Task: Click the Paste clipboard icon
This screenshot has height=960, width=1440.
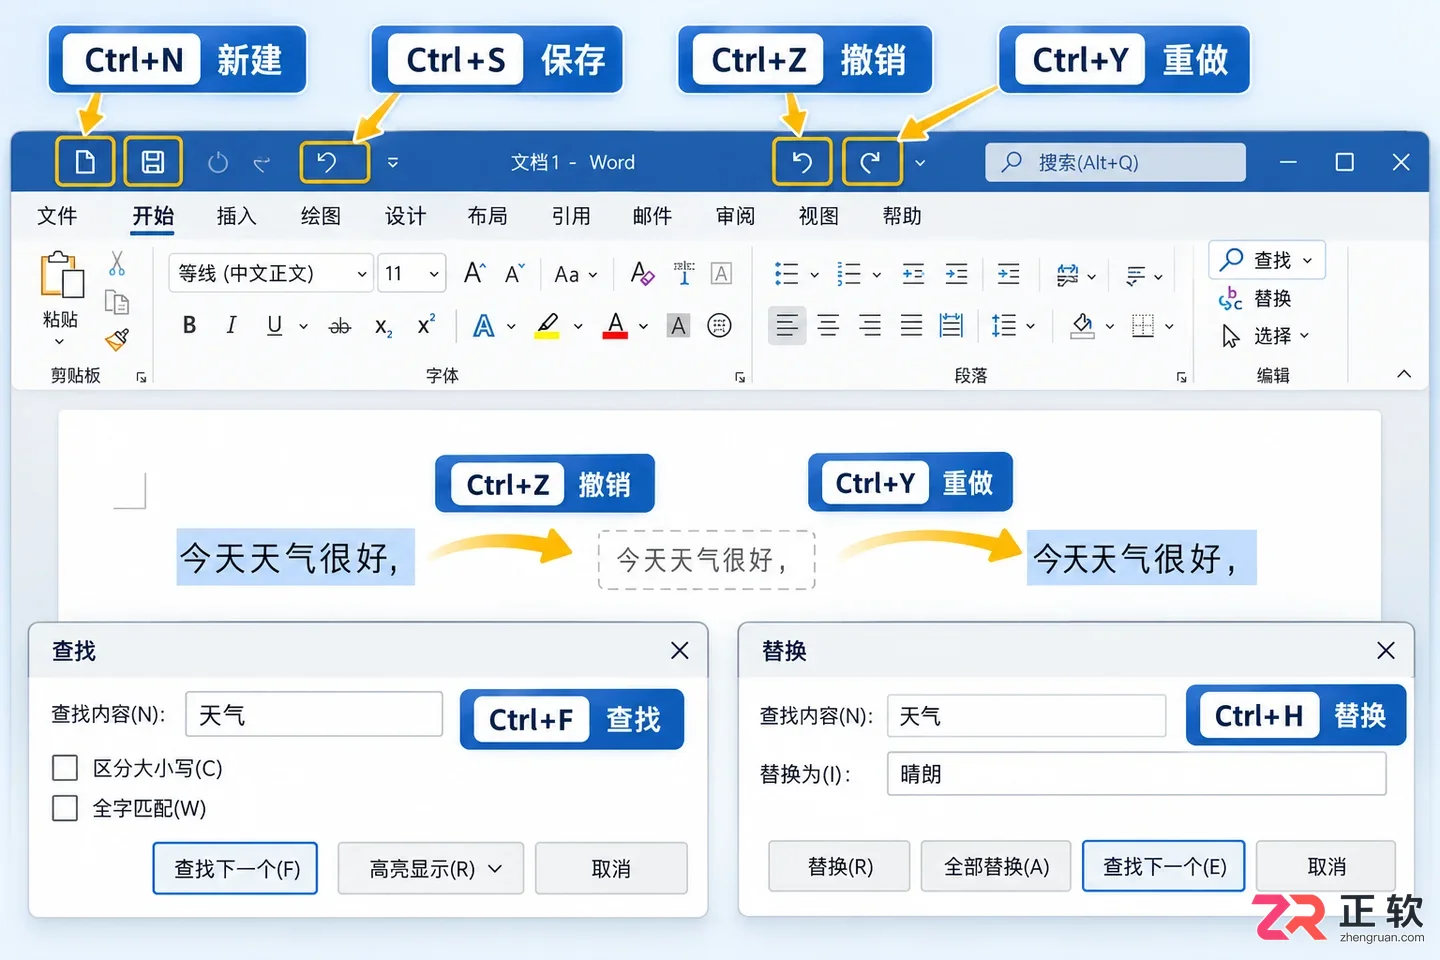Action: tap(61, 275)
